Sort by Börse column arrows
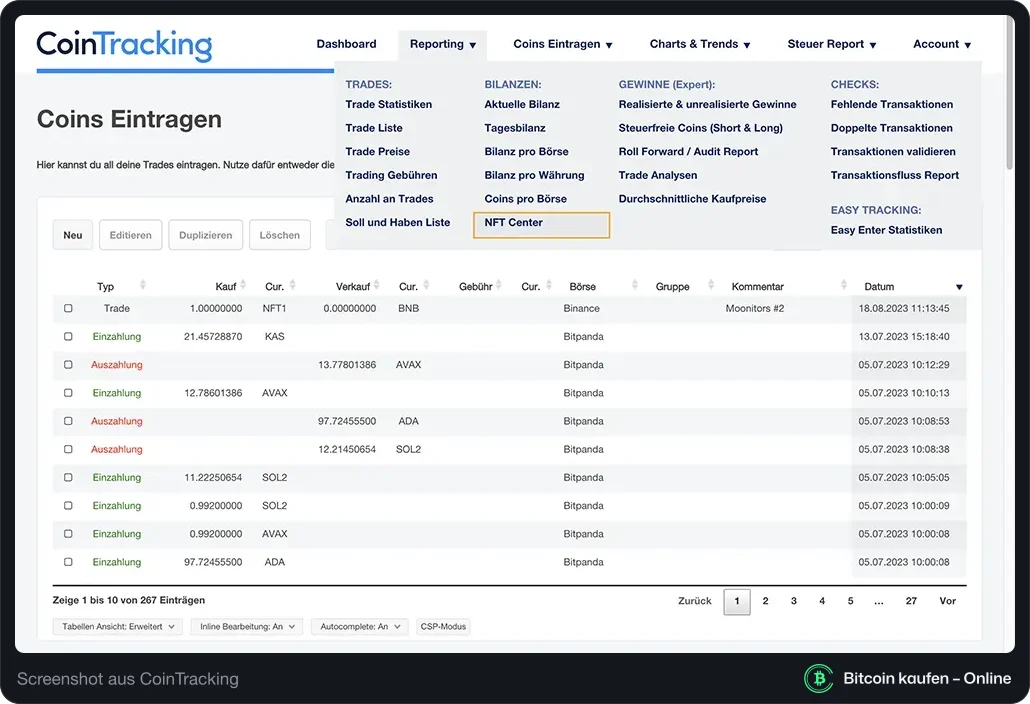 point(635,285)
